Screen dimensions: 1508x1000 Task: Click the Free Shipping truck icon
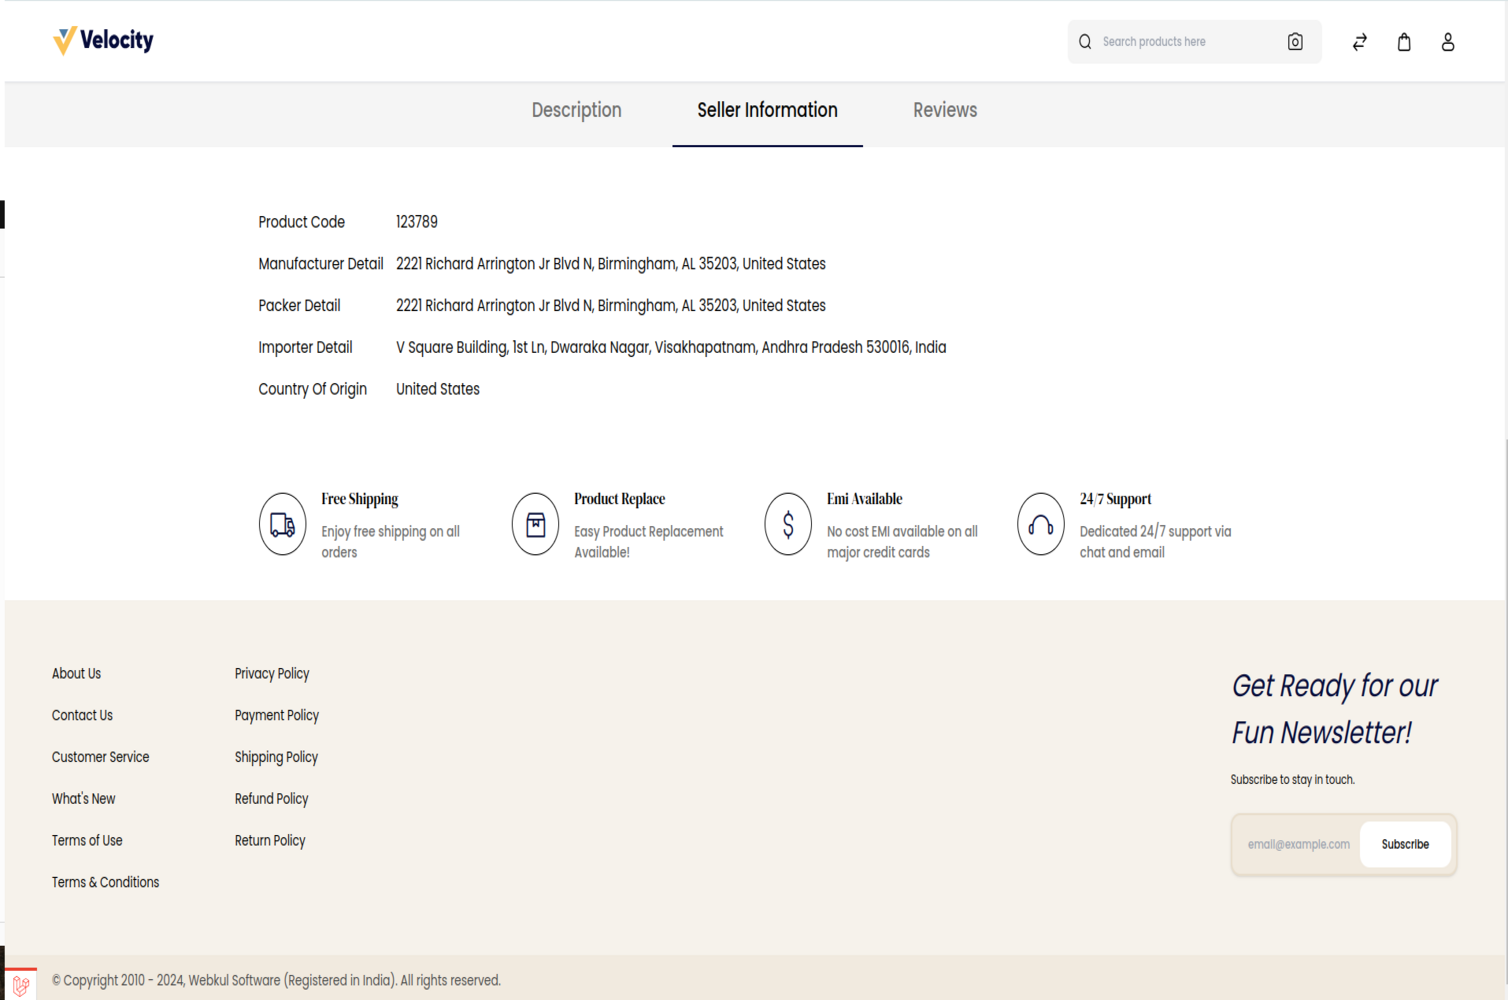[x=282, y=524]
